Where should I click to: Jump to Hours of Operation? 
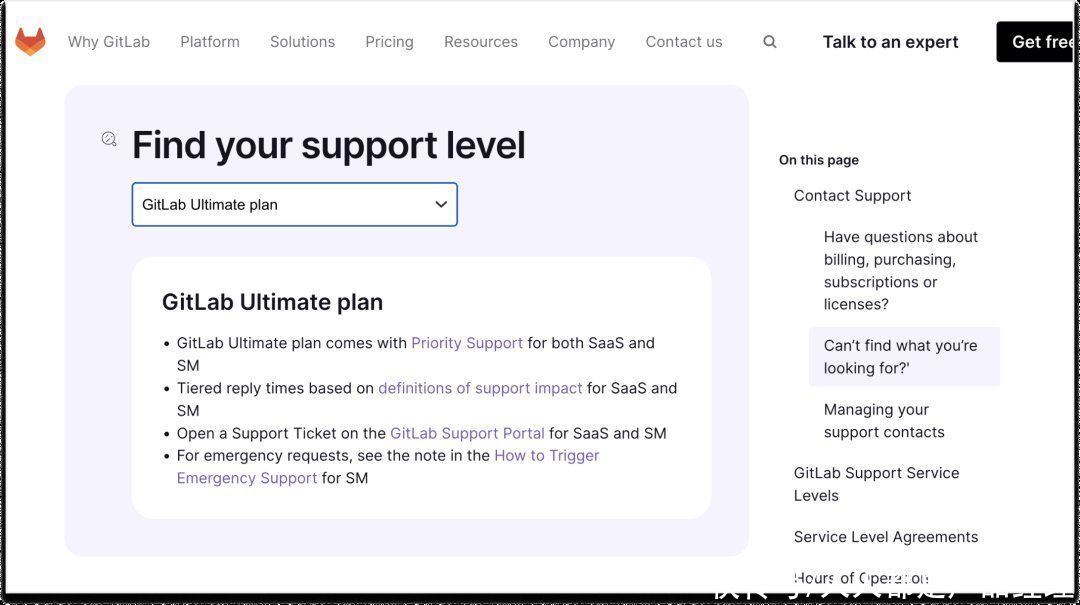coord(861,578)
